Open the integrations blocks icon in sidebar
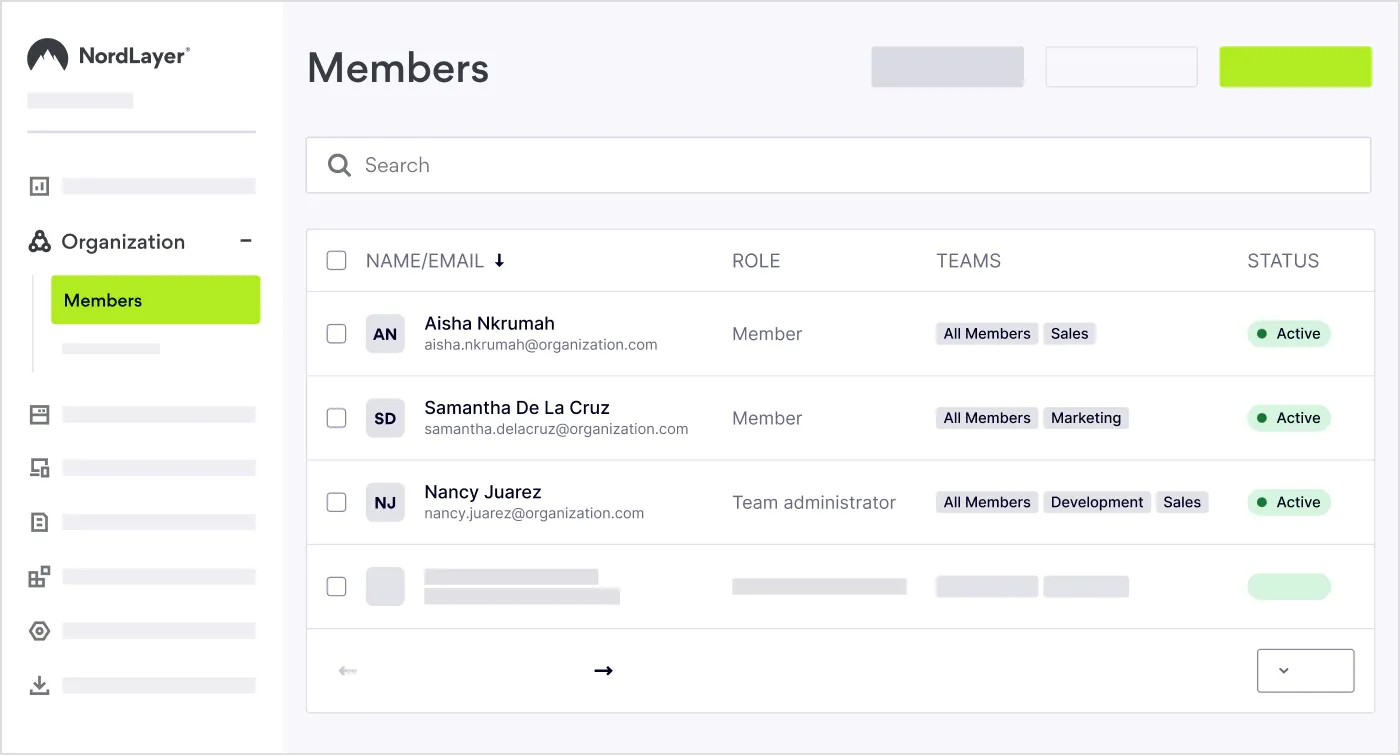Screen dimensions: 1400x755 (x=39, y=576)
